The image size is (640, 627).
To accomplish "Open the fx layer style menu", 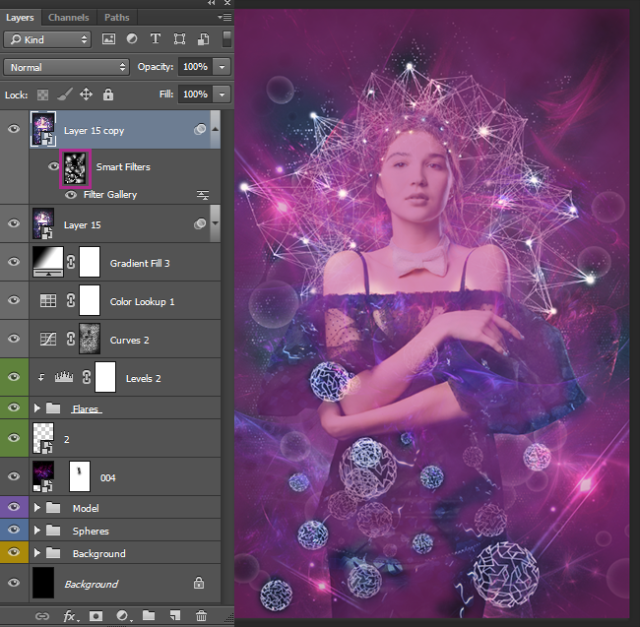I will tap(70, 616).
